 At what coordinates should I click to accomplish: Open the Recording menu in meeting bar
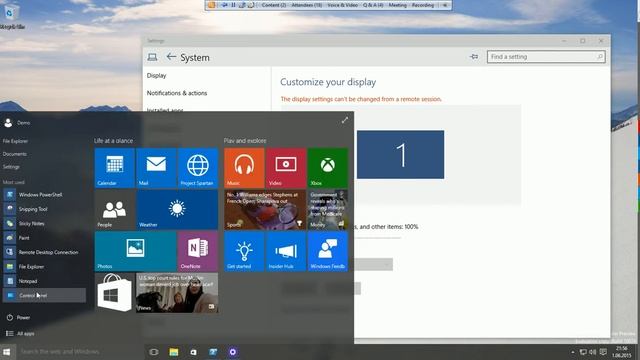pos(422,5)
